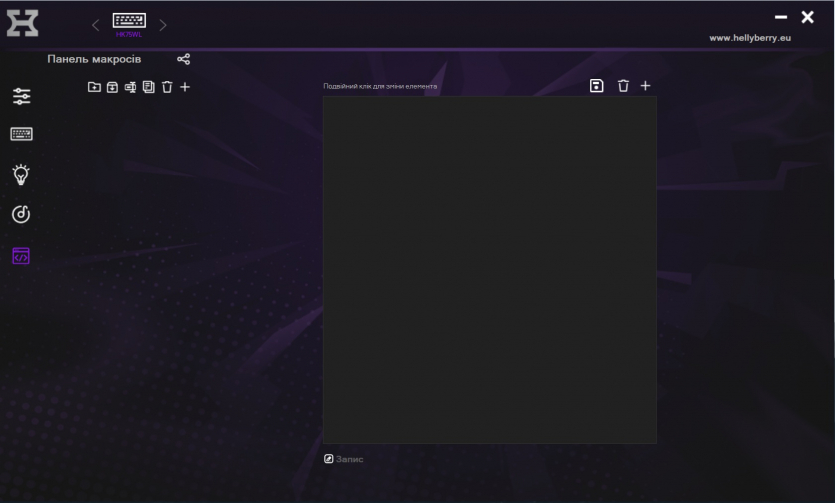Add a new macro with the left plus
Screen dimensions: 835x503
185,87
